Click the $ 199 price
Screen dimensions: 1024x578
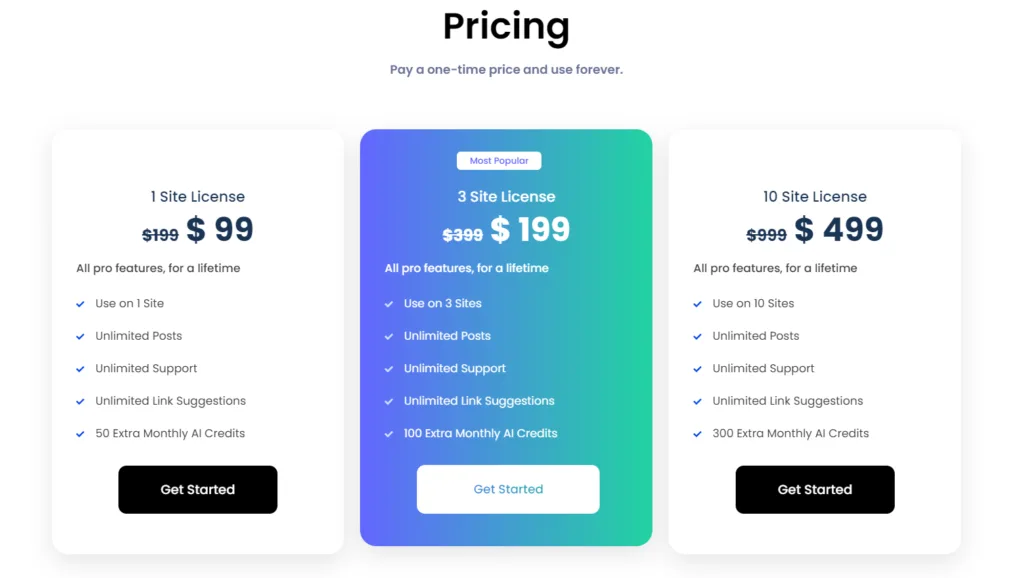(x=530, y=229)
